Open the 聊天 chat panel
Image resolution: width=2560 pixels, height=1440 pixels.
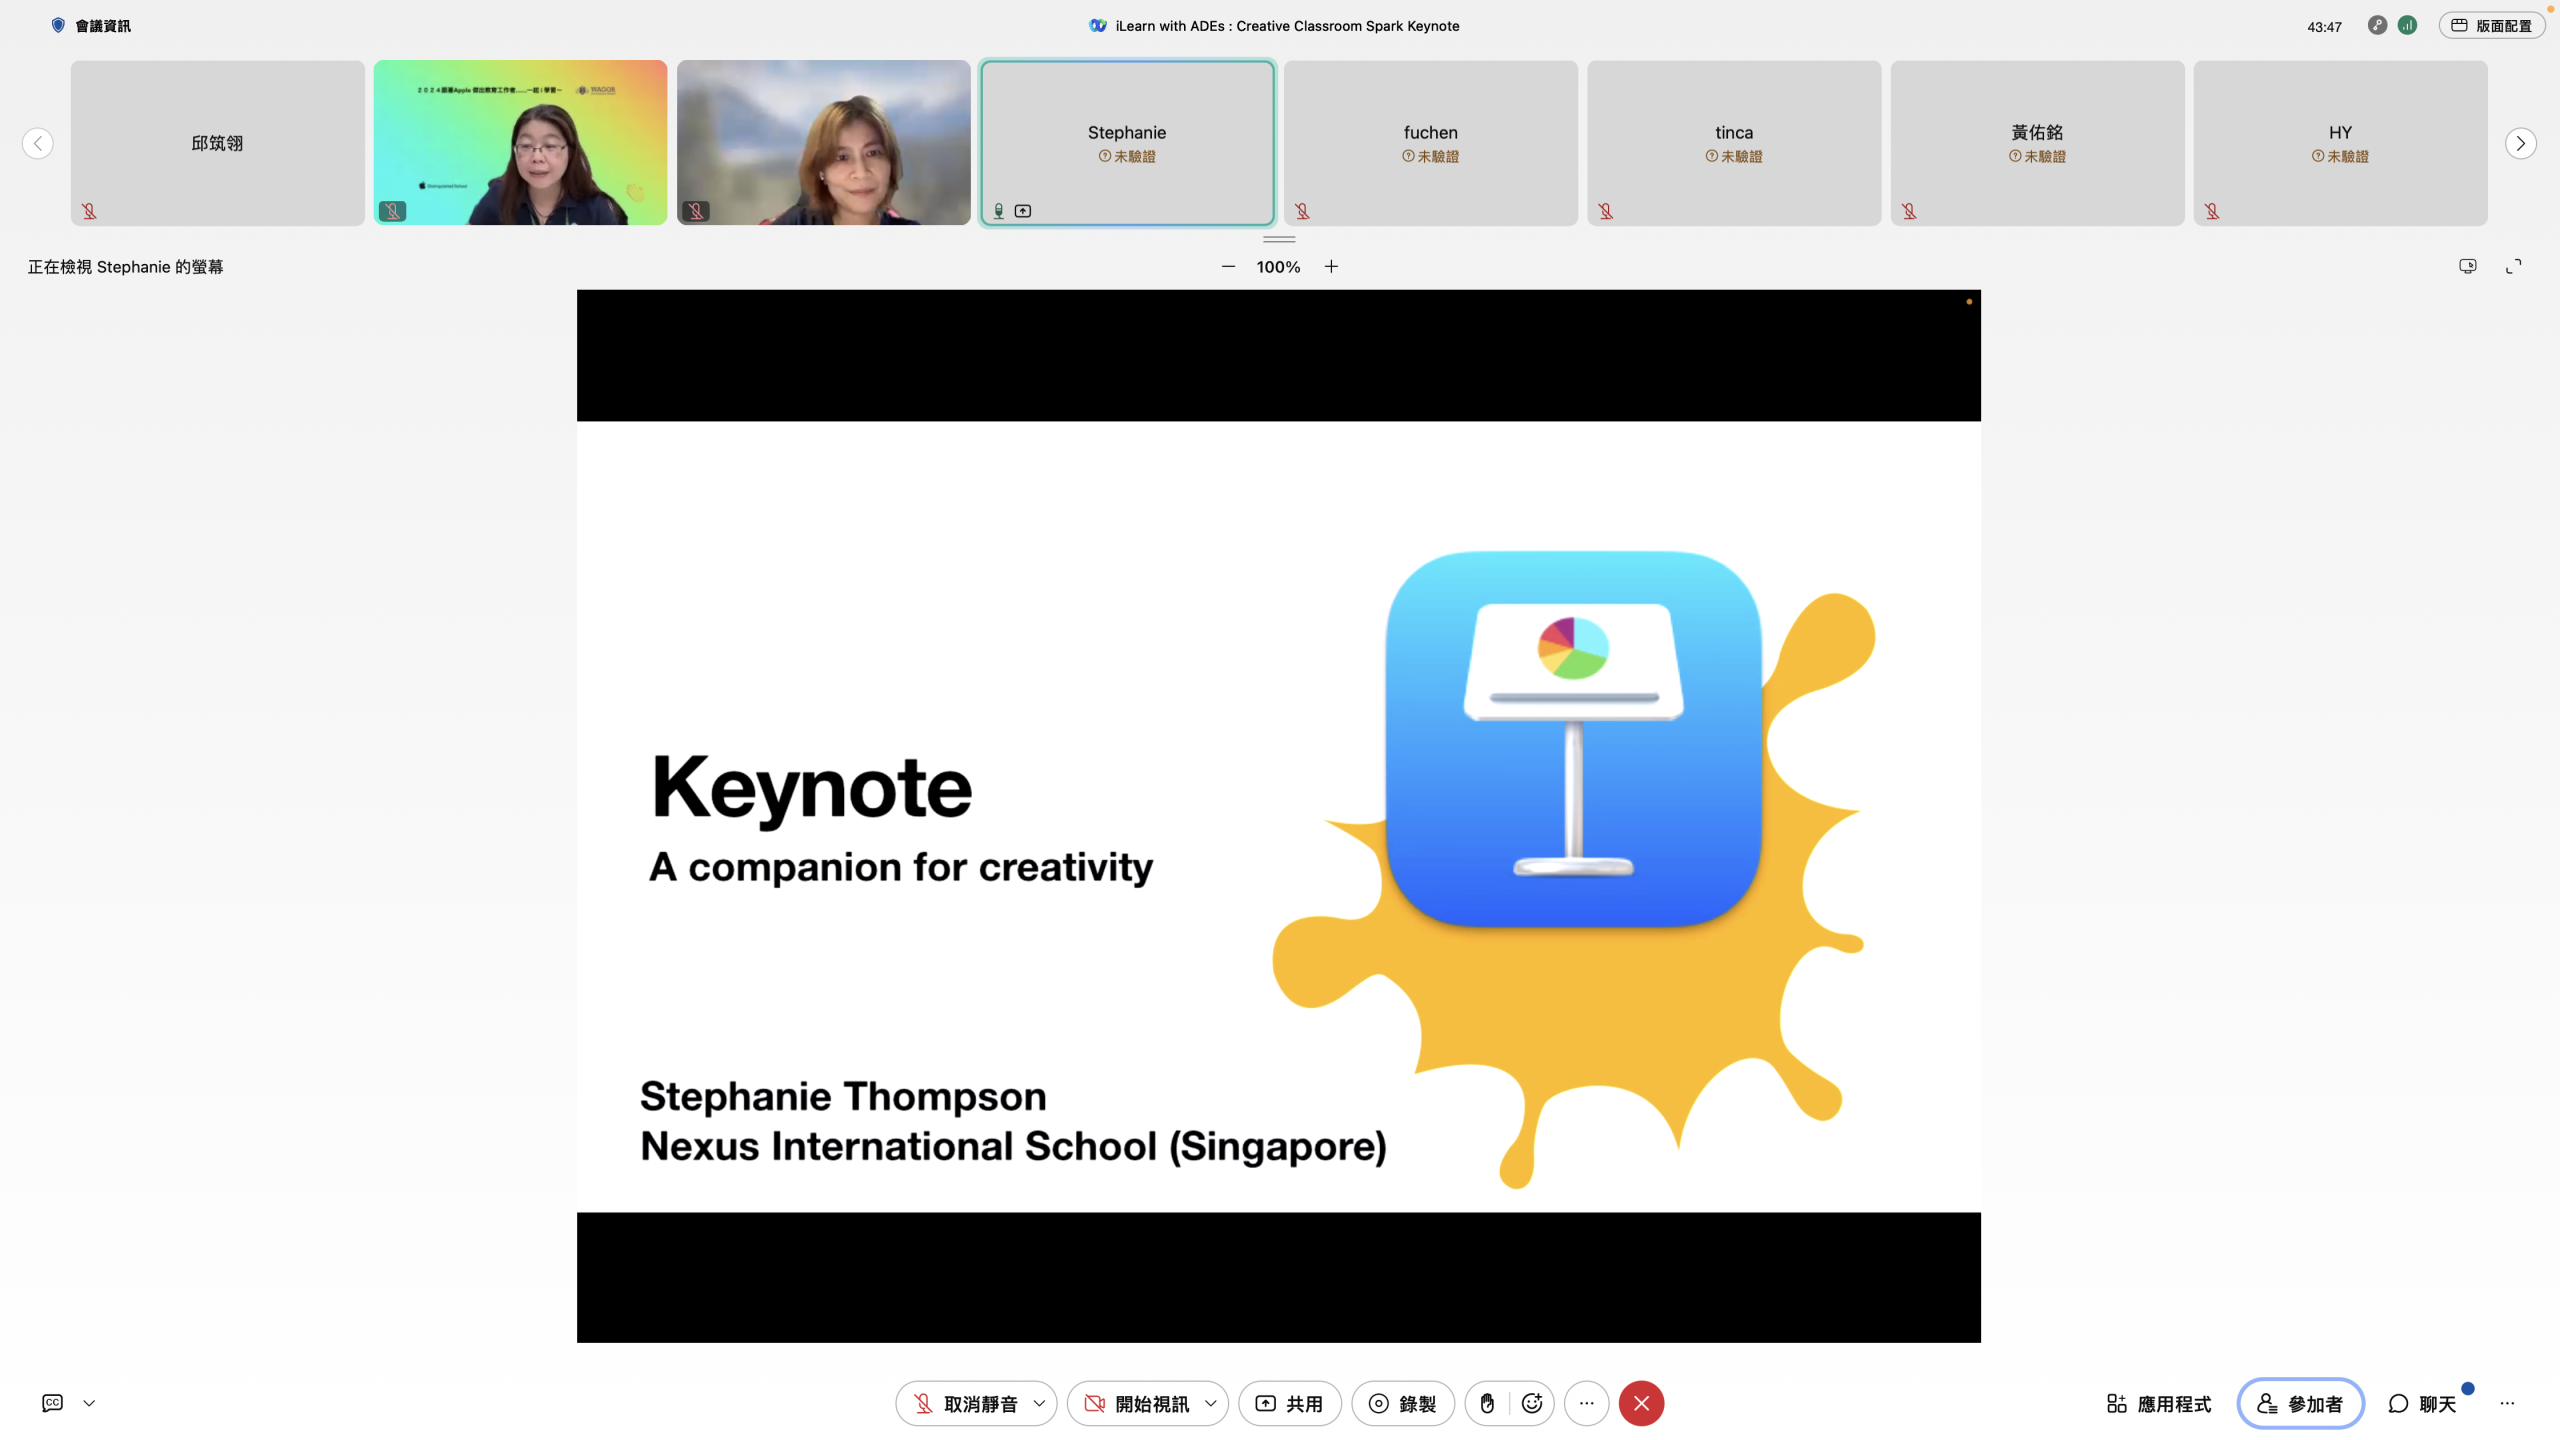click(x=2422, y=1403)
